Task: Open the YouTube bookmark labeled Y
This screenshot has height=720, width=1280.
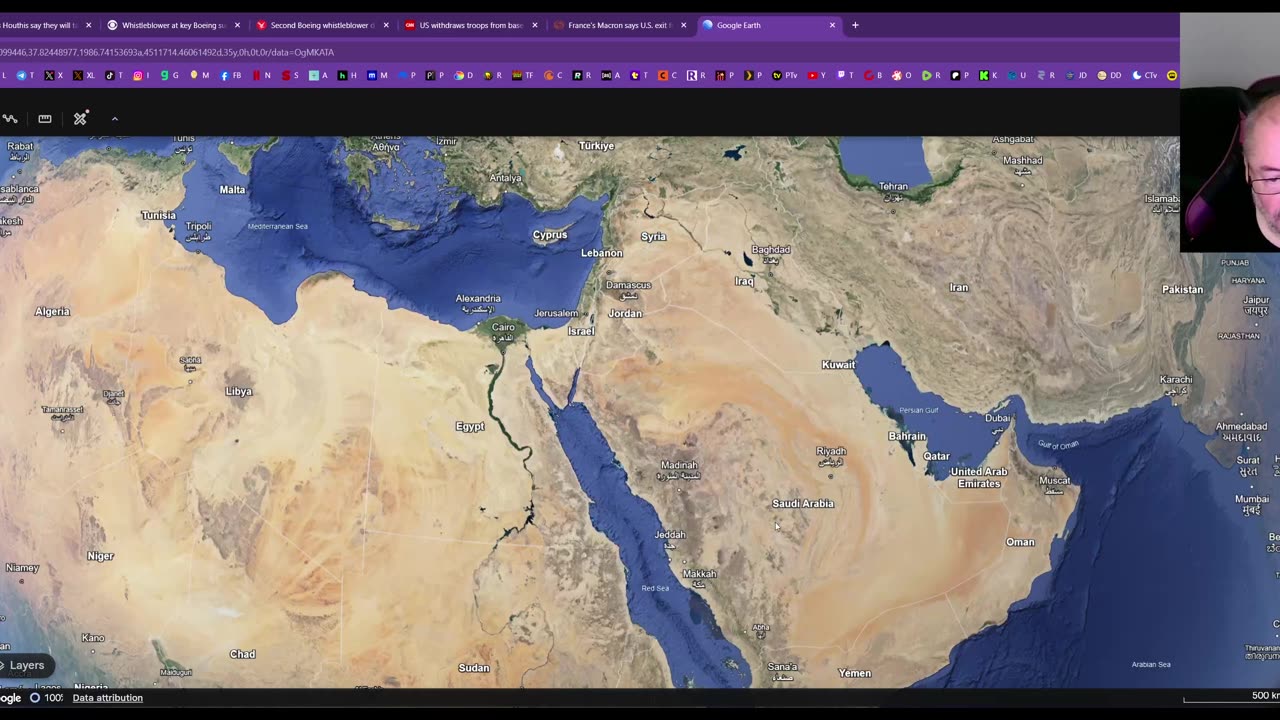Action: [x=817, y=75]
